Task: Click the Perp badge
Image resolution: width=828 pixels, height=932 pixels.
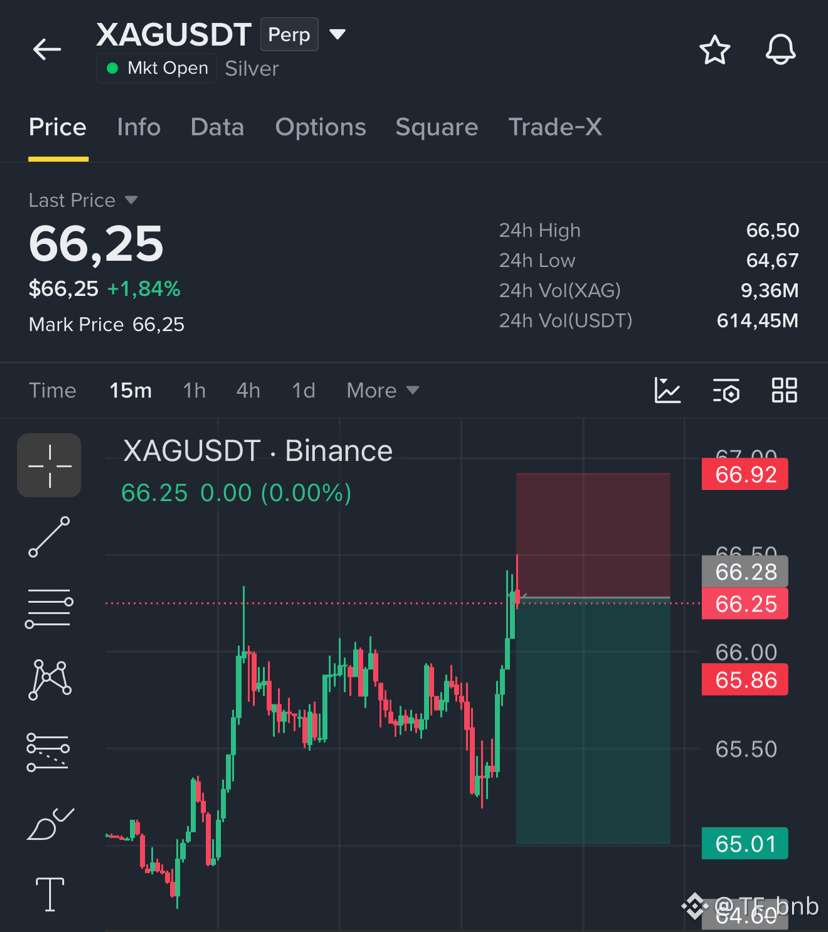Action: (x=289, y=34)
